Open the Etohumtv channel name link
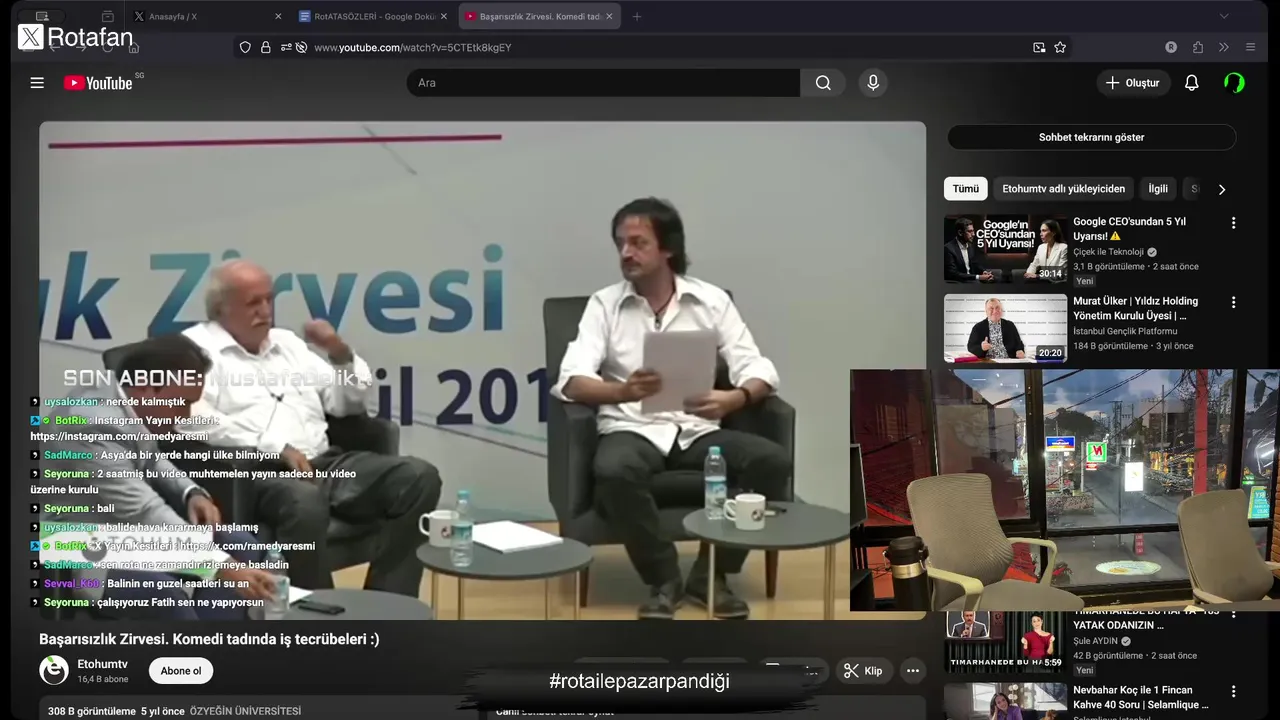 (102, 664)
